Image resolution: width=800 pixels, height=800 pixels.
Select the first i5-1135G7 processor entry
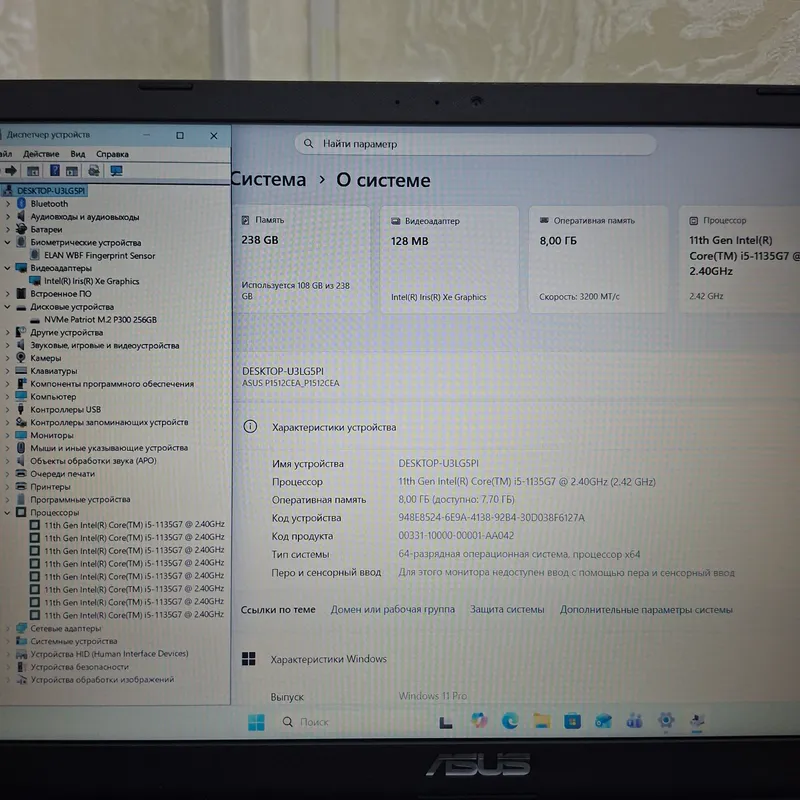[x=134, y=524]
